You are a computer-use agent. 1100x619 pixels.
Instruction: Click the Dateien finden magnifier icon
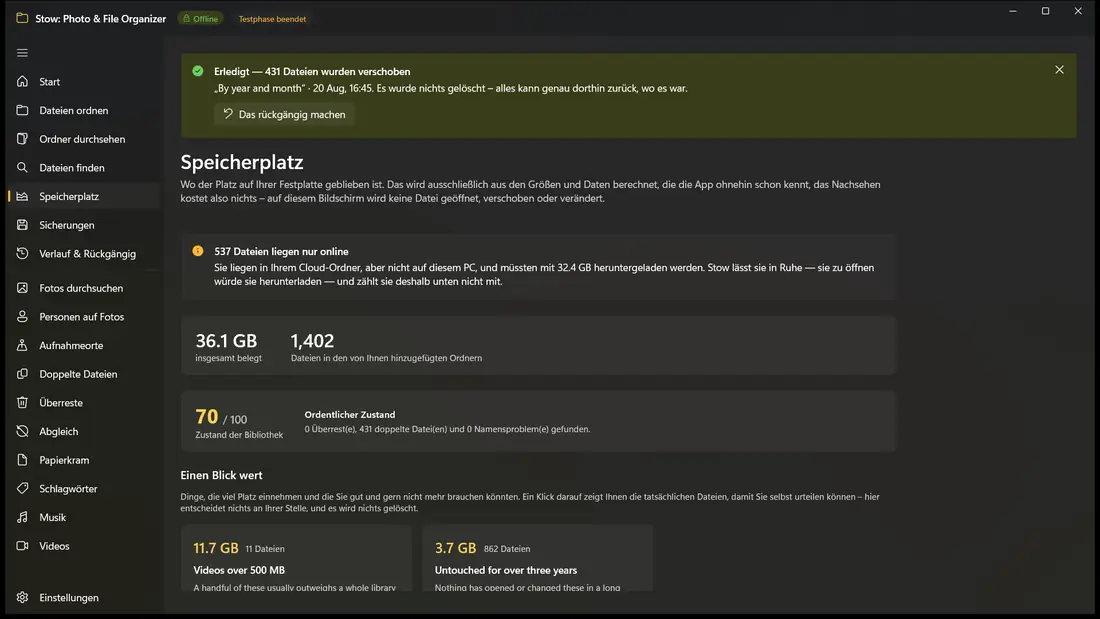pos(22,168)
